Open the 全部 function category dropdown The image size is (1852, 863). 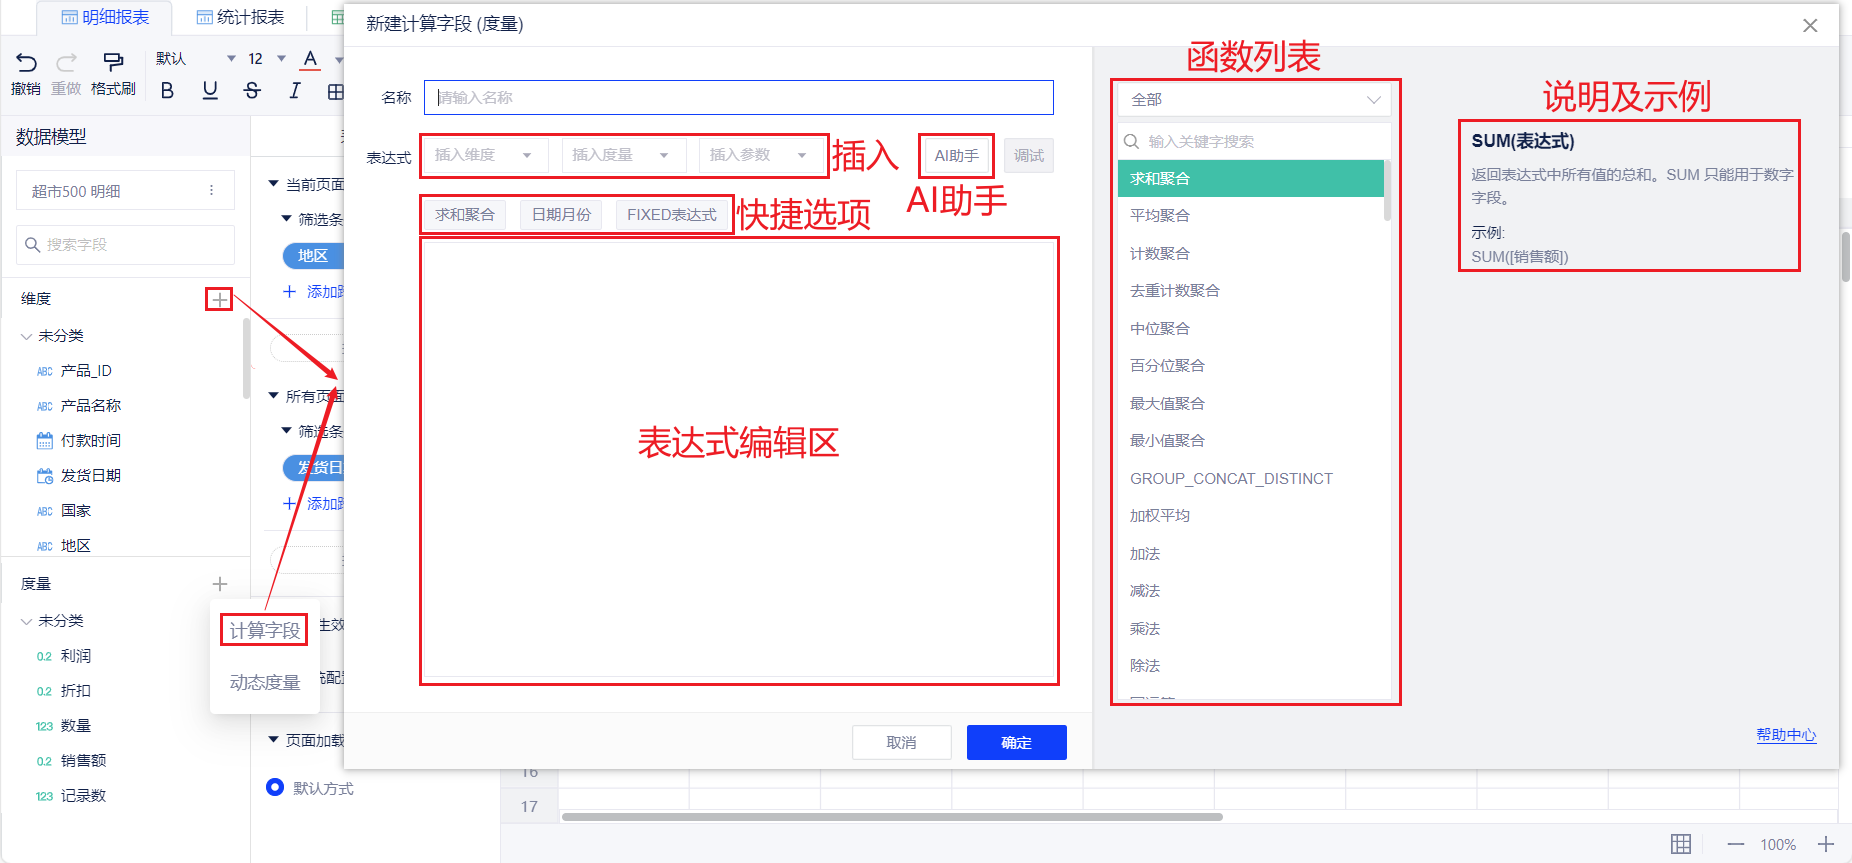1254,100
